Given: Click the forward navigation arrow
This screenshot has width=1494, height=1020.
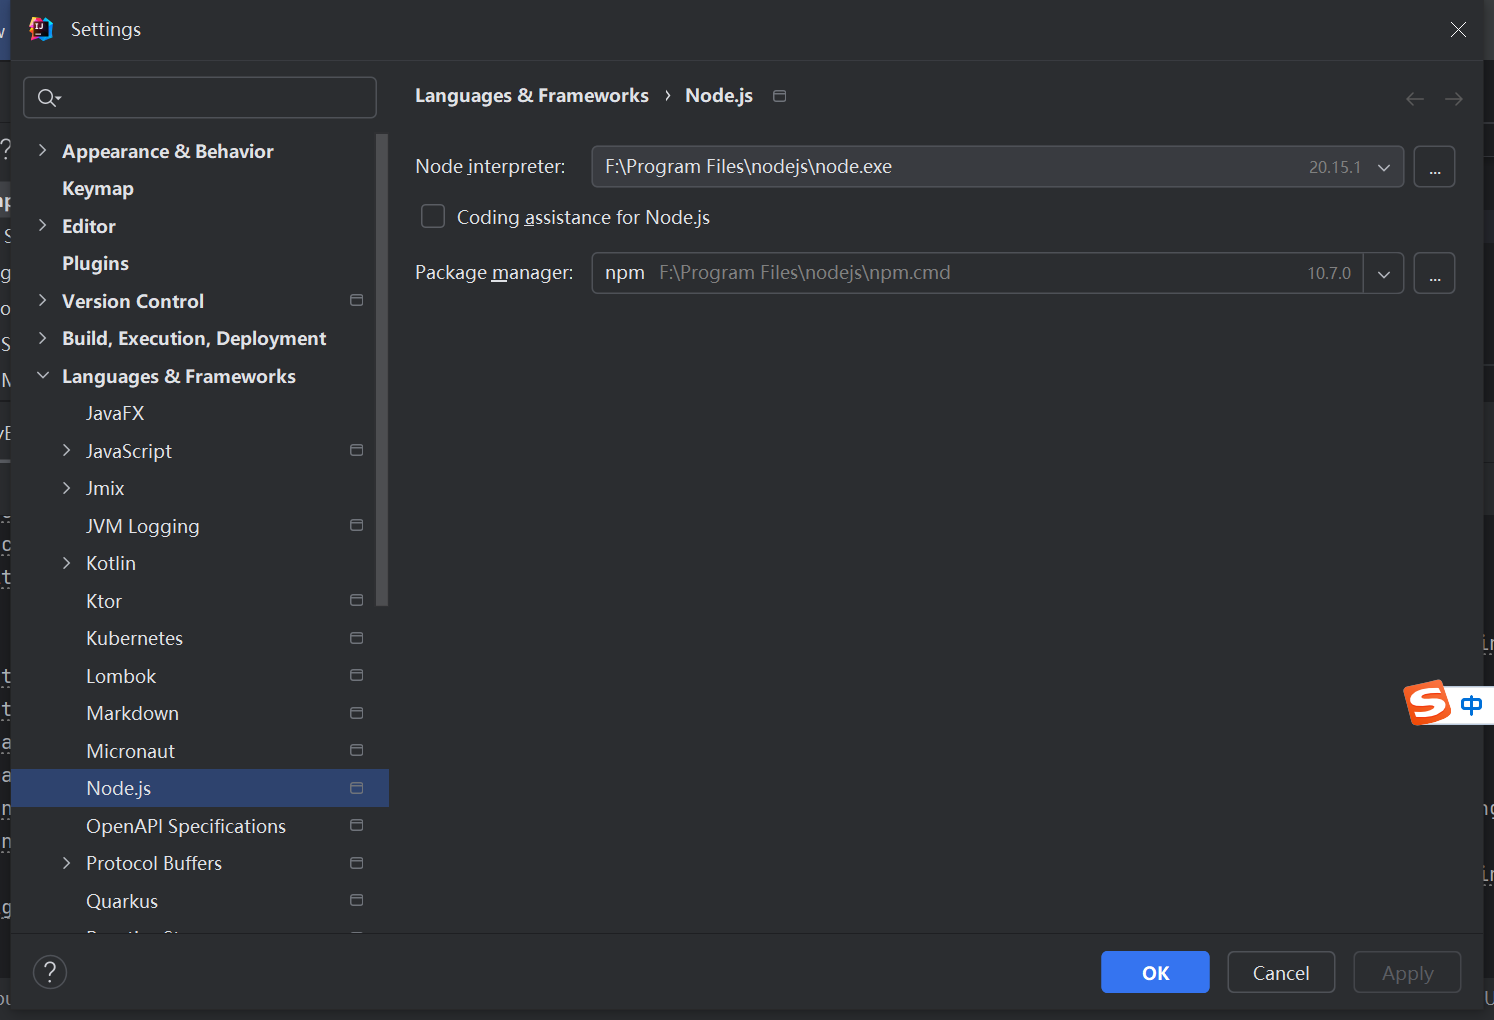Looking at the screenshot, I should pyautogui.click(x=1453, y=98).
